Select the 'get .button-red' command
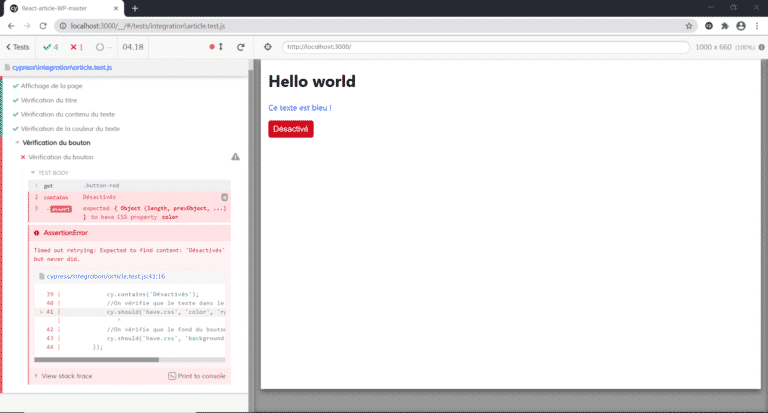Viewport: 768px width, 413px height. tap(129, 186)
